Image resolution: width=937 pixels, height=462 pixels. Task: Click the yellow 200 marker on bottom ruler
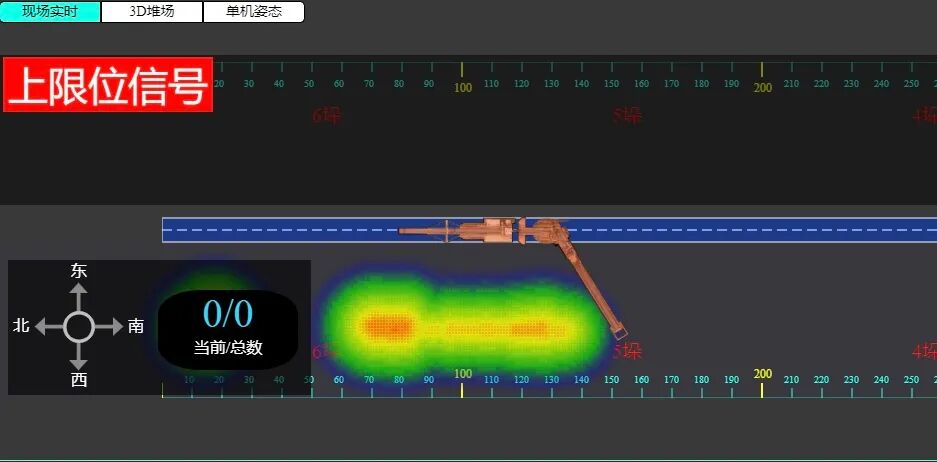(763, 374)
